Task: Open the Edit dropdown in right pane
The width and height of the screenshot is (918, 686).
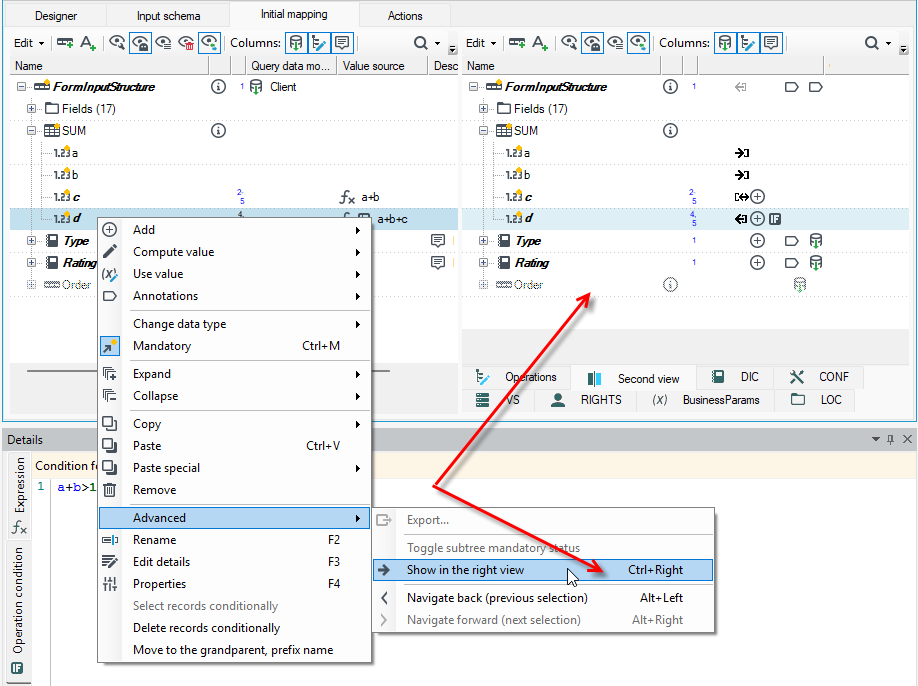Action: (x=481, y=43)
